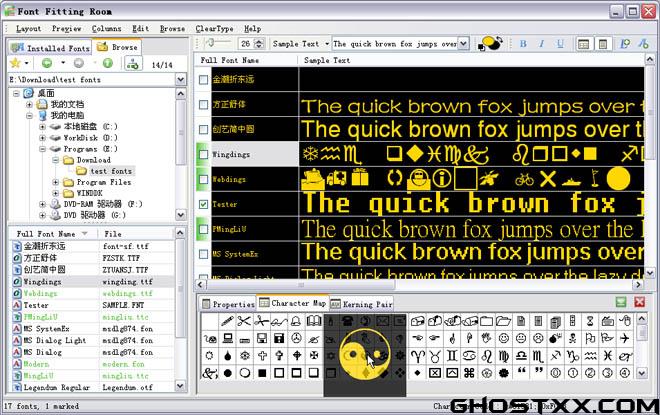This screenshot has width=660, height=415.
Task: Switch to the Properties tab
Action: pos(228,304)
